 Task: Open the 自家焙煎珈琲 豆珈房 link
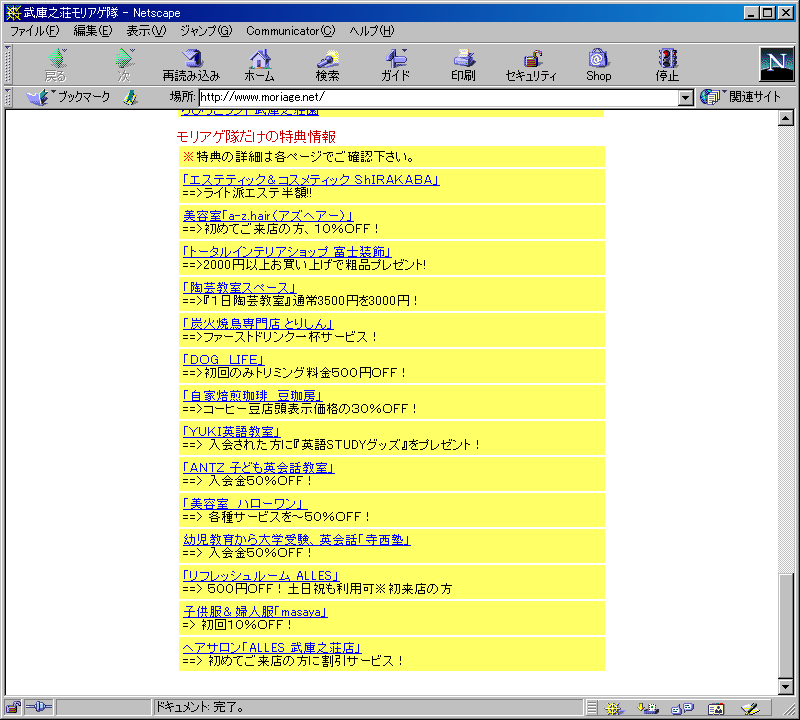(253, 395)
